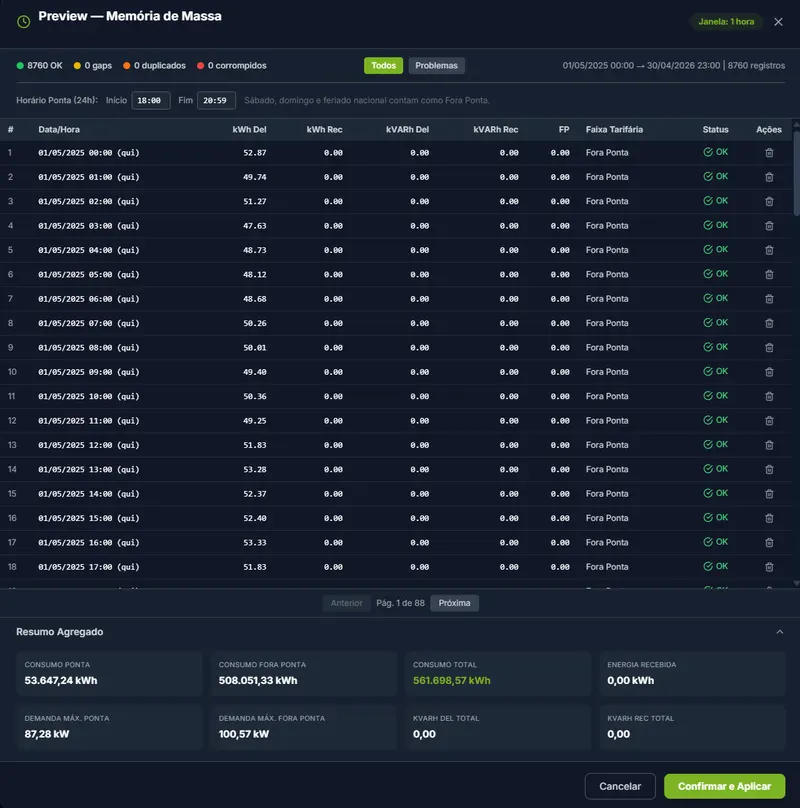The height and width of the screenshot is (808, 800).
Task: Click the Demanda Máx. Fora Ponta 100,57 kW
Action: click(x=244, y=734)
